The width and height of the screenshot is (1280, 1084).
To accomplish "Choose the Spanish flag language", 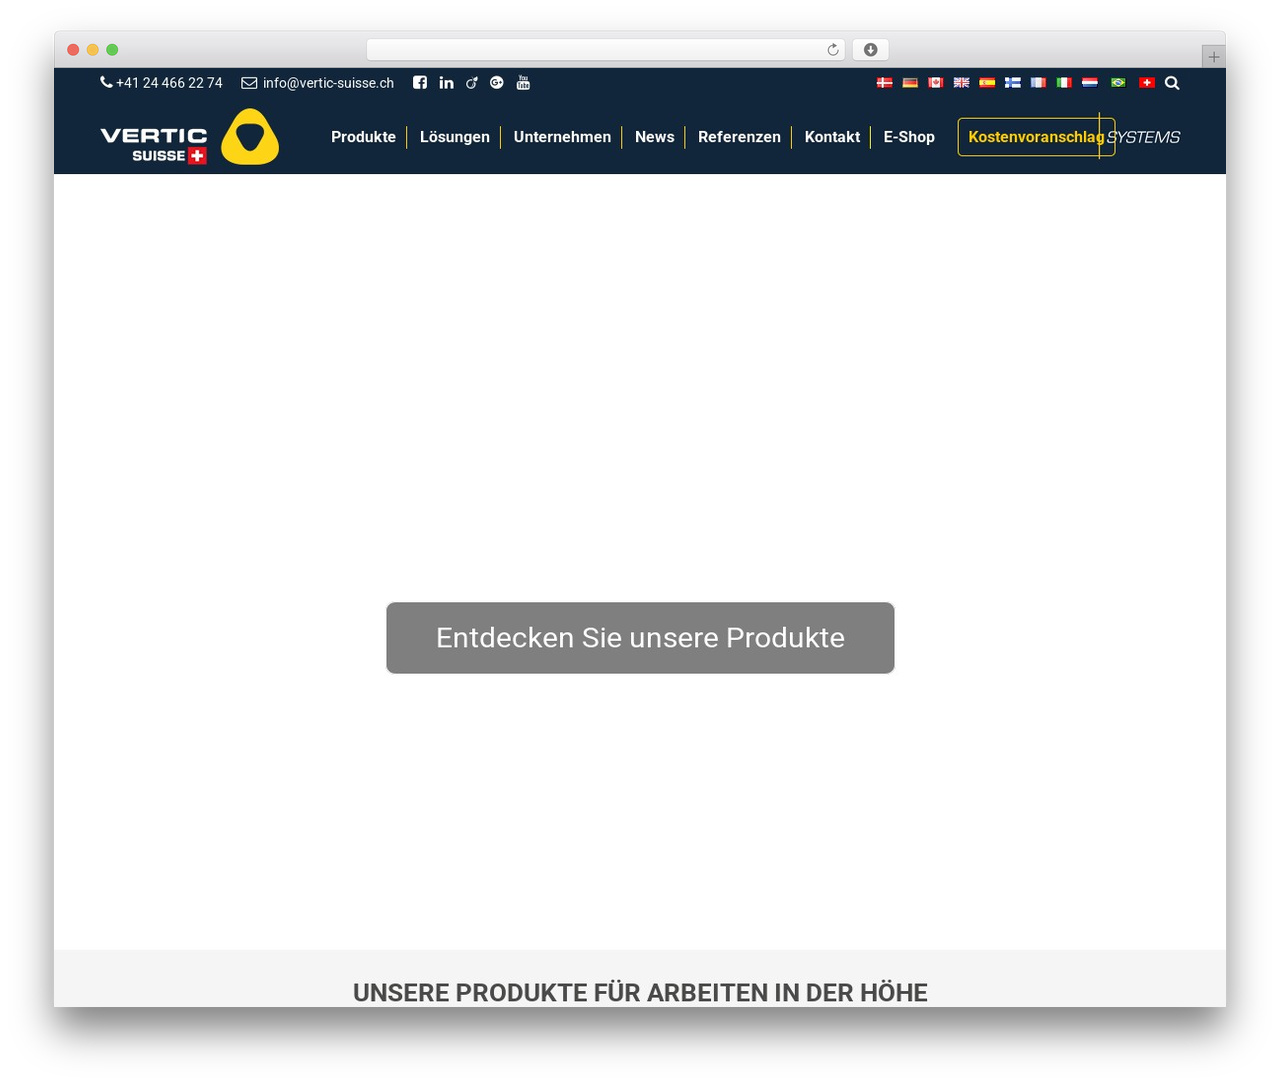I will [987, 83].
